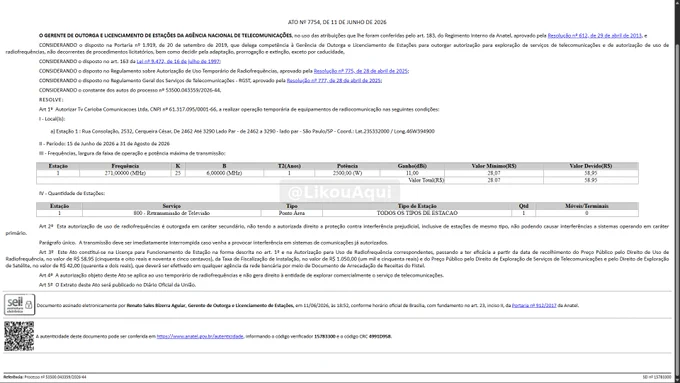This screenshot has width=680, height=383.
Task: Click the Período 15 de Junho line
Action: point(104,144)
